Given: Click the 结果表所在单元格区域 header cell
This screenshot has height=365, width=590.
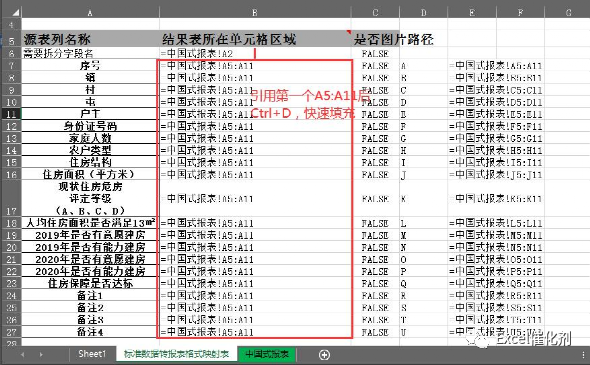Looking at the screenshot, I should 255,39.
